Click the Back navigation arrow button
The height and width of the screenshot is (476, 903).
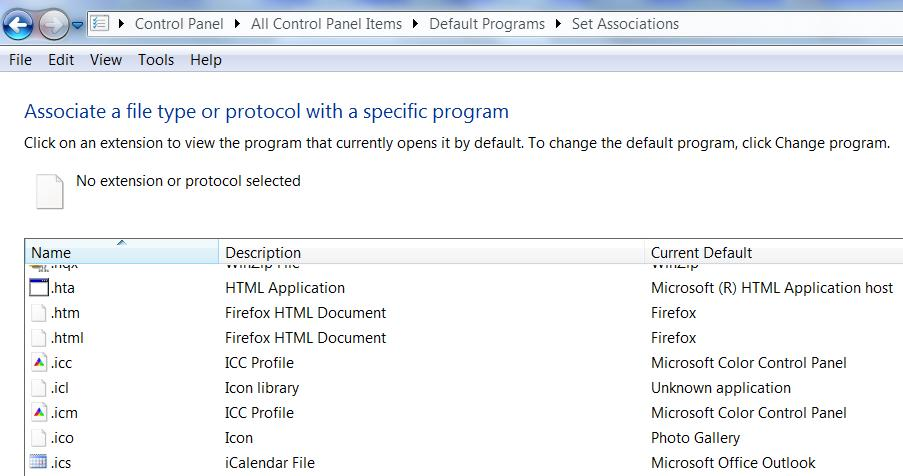[x=19, y=23]
